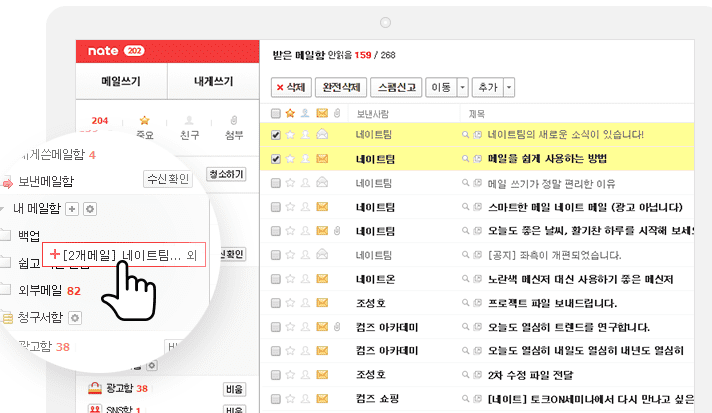Viewport: 712px width, 413px height.
Task: Check the 오늘도 좋은 날씨 mail row
Action: pos(276,231)
